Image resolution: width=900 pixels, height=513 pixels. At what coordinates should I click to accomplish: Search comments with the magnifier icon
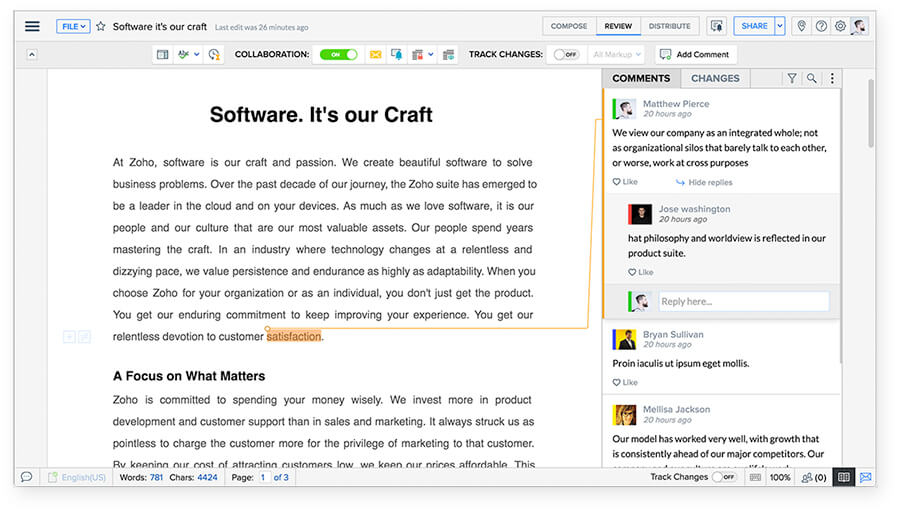812,78
